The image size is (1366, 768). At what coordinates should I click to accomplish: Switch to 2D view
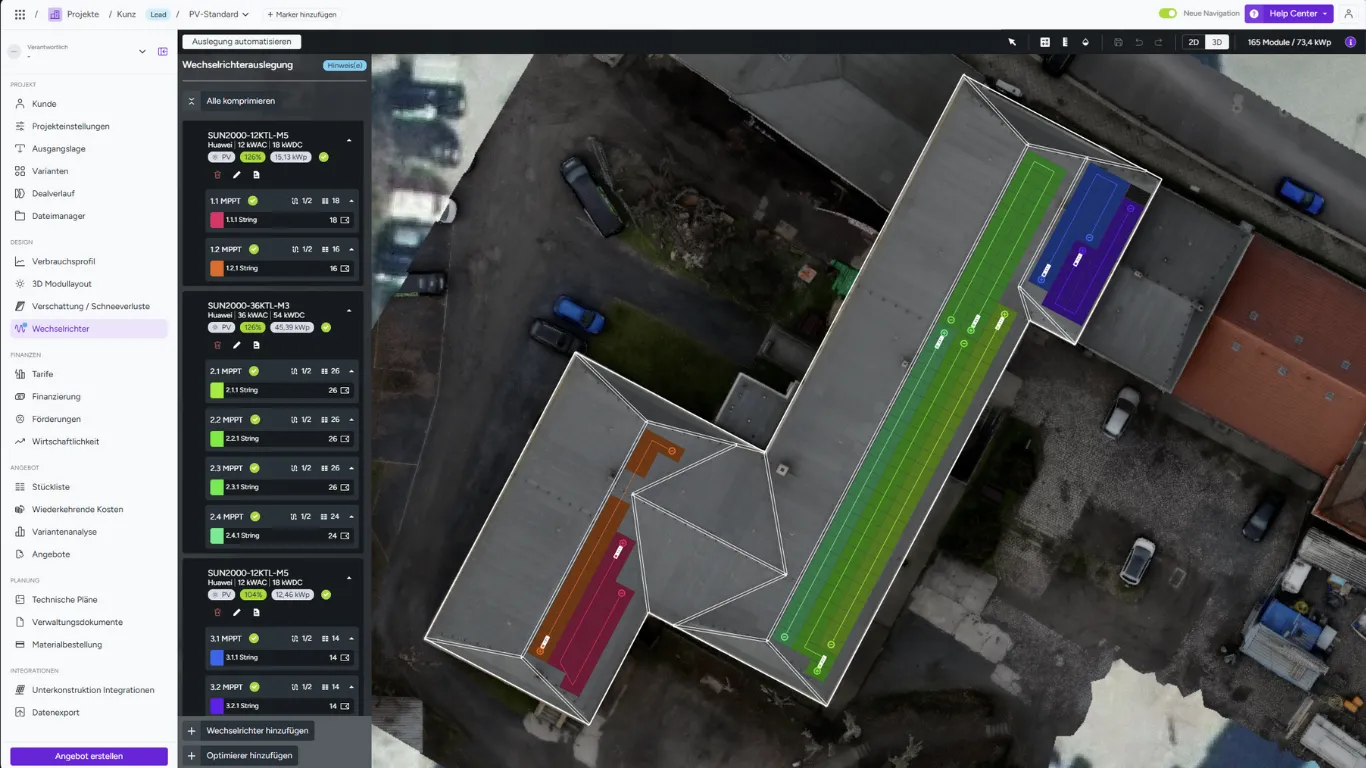click(x=1193, y=42)
